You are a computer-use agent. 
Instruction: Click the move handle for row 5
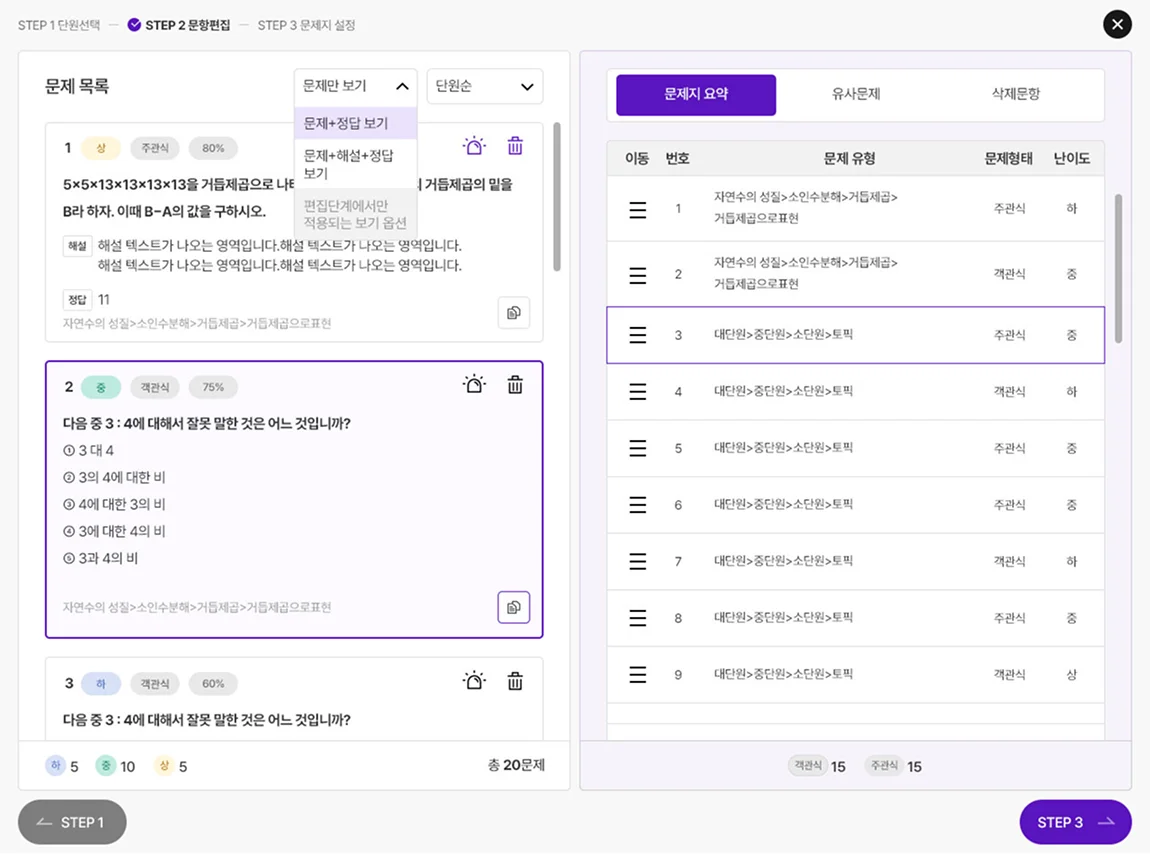coord(638,449)
